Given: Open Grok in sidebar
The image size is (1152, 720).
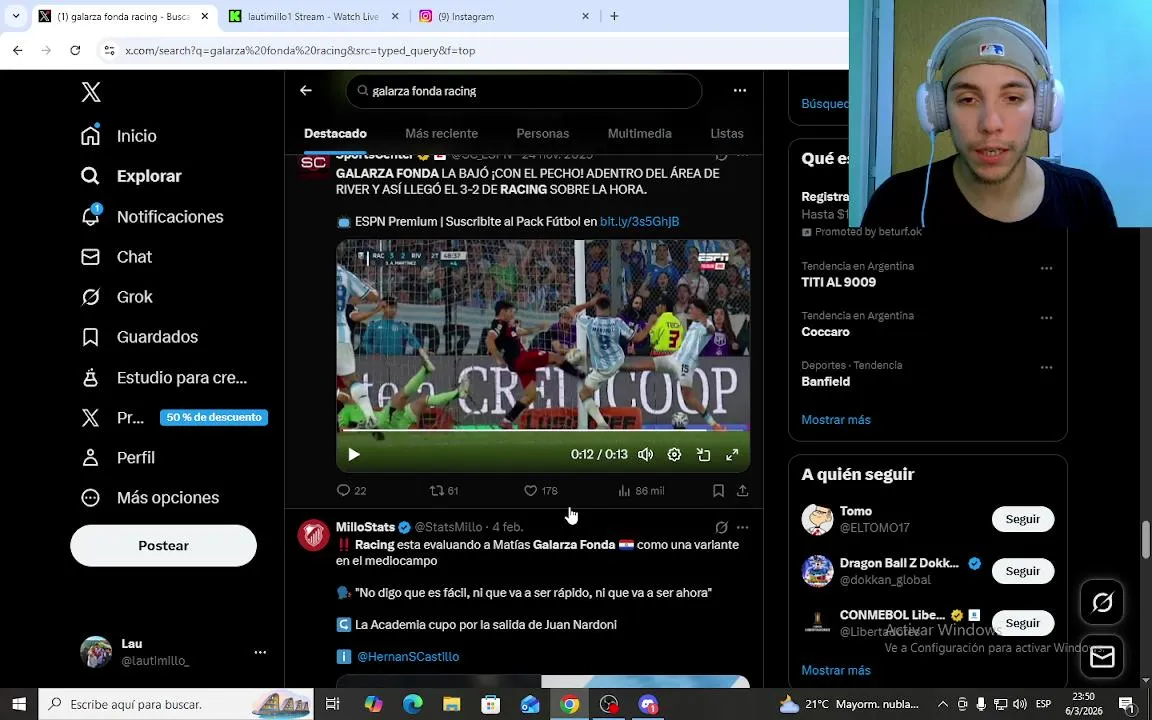Looking at the screenshot, I should tap(116, 297).
